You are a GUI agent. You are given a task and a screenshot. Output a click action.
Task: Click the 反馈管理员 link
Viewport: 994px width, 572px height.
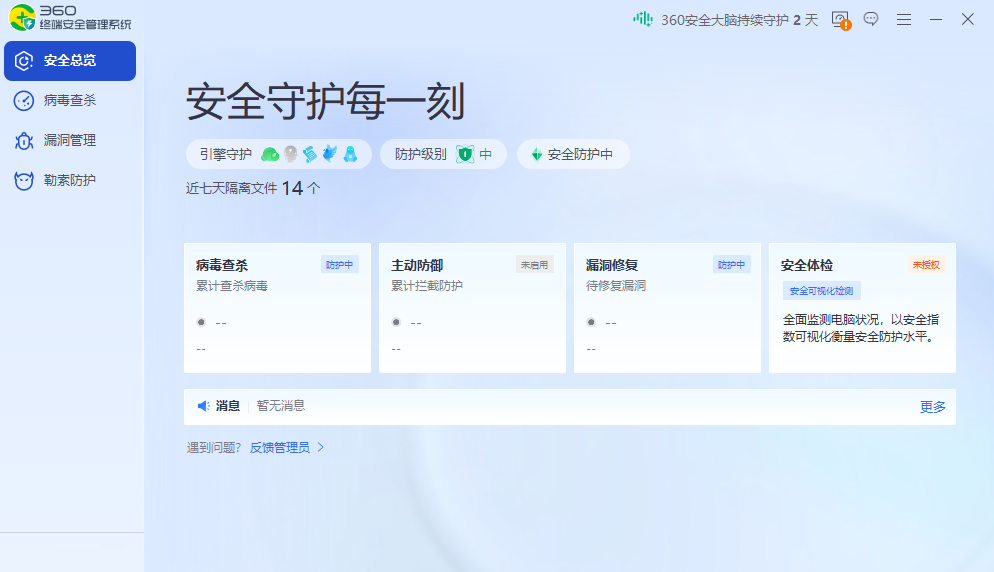coord(279,447)
